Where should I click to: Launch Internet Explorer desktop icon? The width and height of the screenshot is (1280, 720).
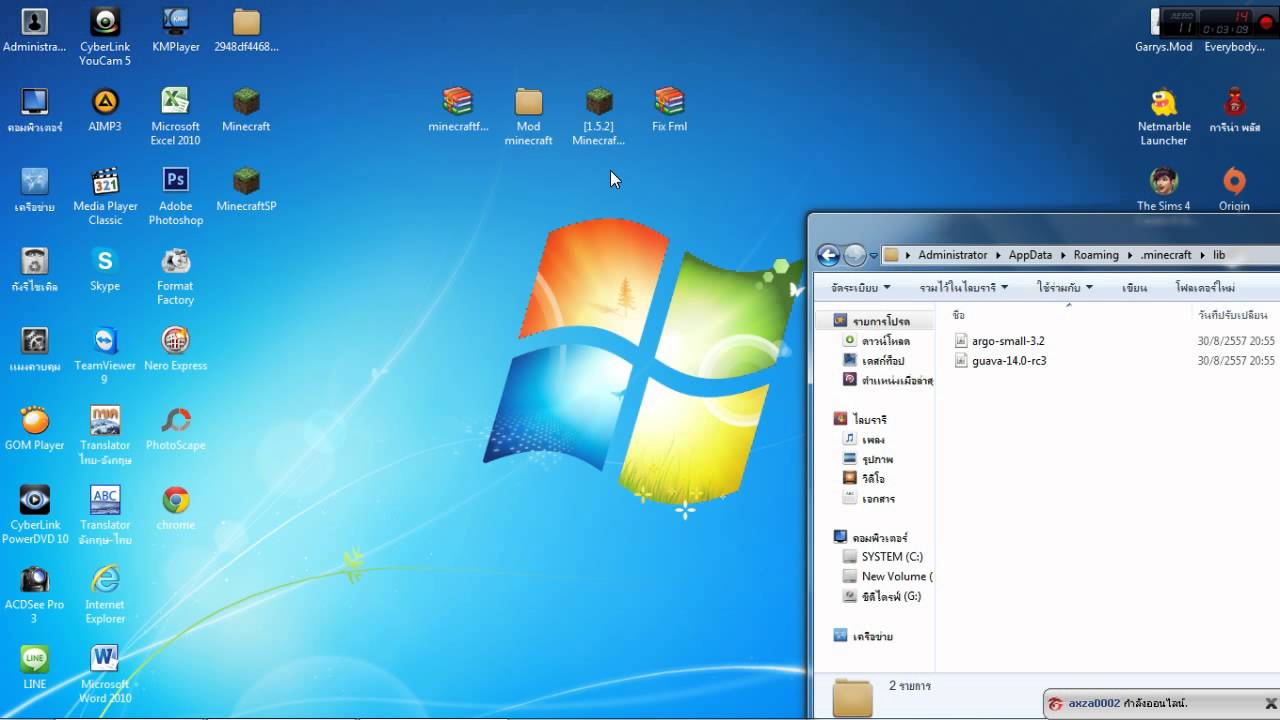[x=105, y=594]
